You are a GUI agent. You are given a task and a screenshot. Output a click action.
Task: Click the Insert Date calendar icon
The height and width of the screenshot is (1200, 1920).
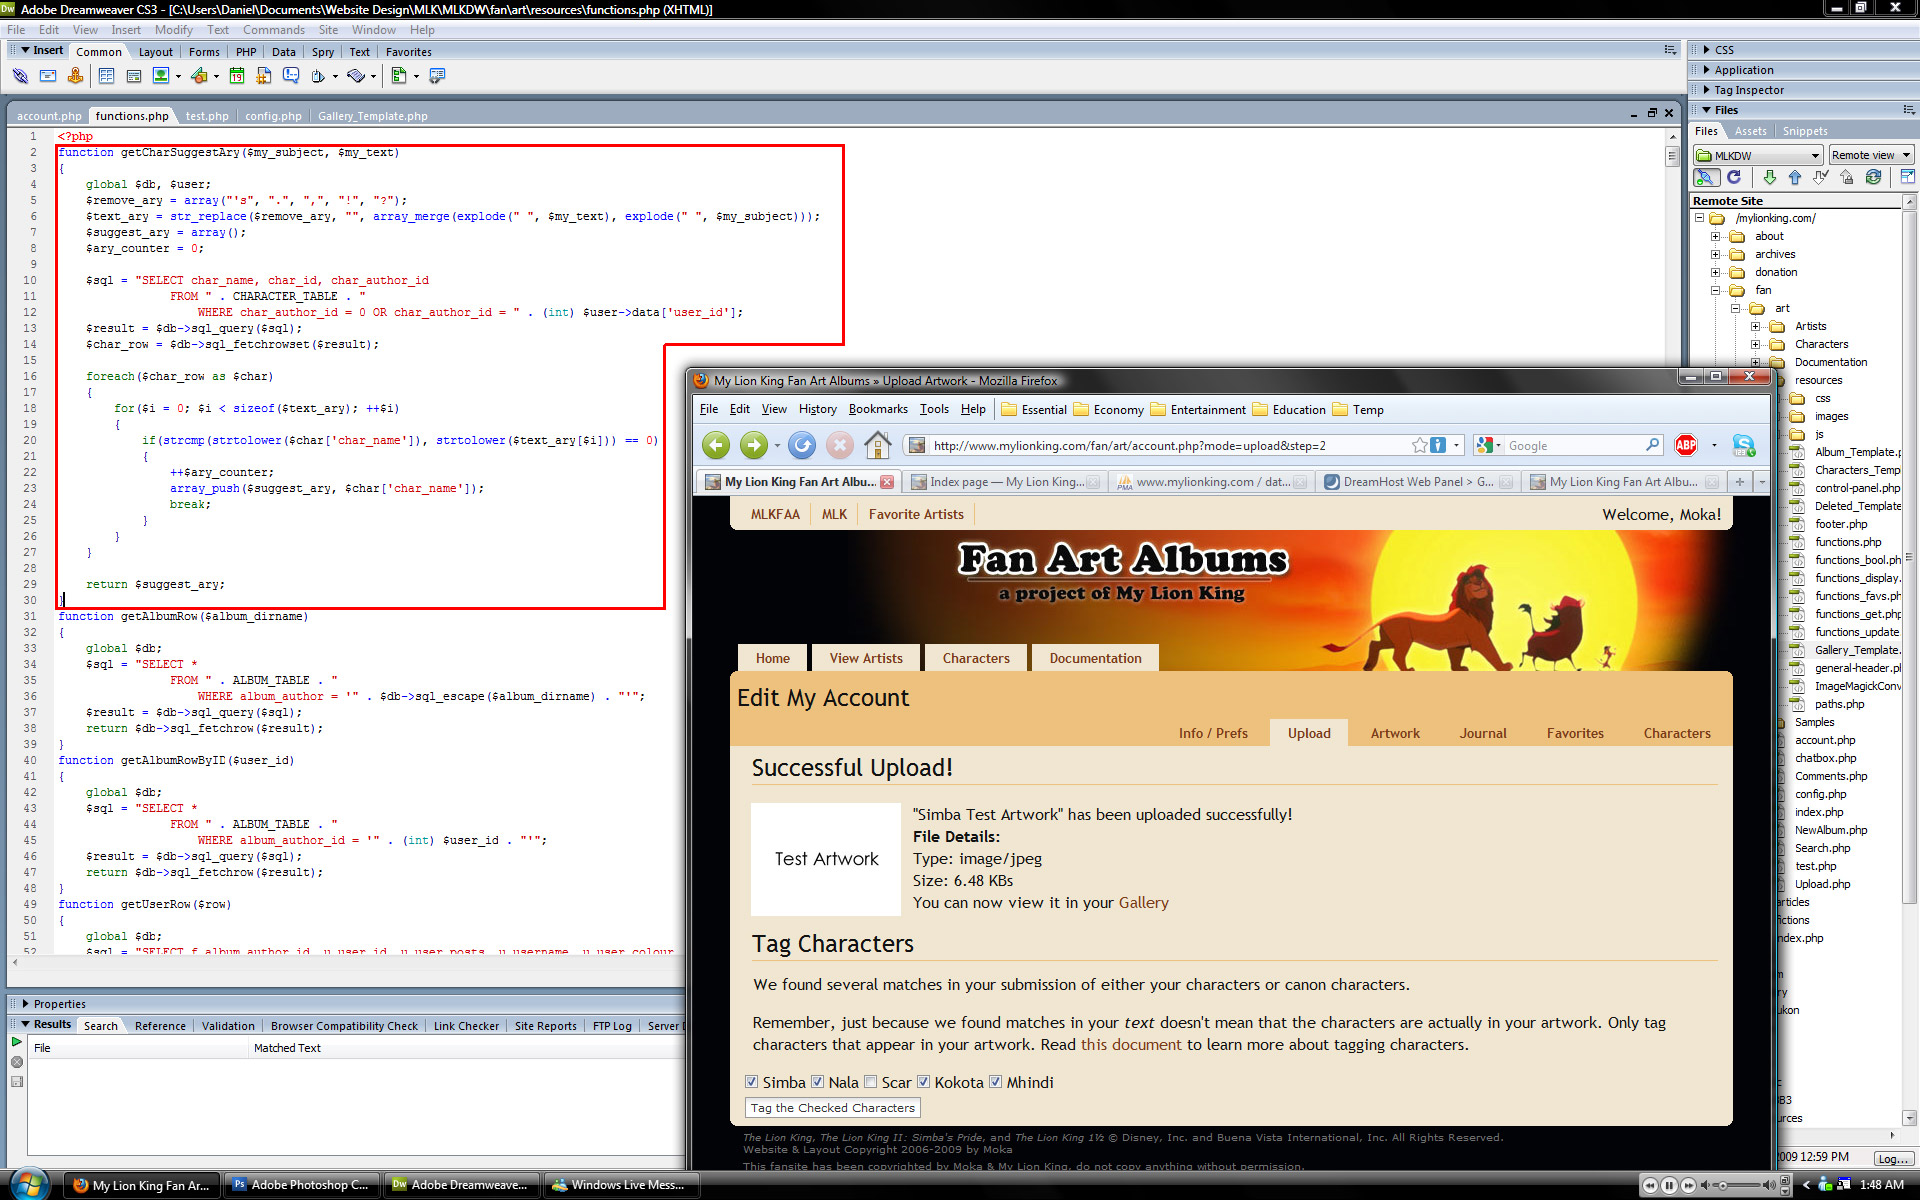point(237,76)
